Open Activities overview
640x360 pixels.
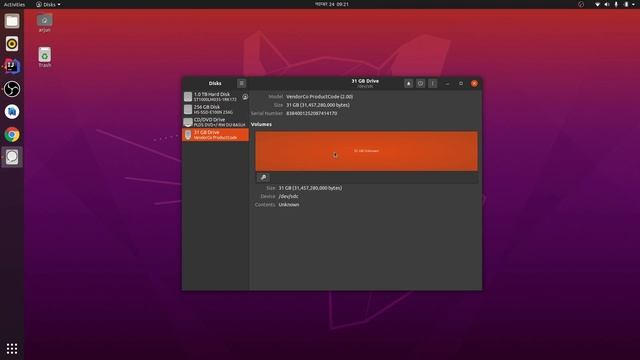[x=14, y=4]
